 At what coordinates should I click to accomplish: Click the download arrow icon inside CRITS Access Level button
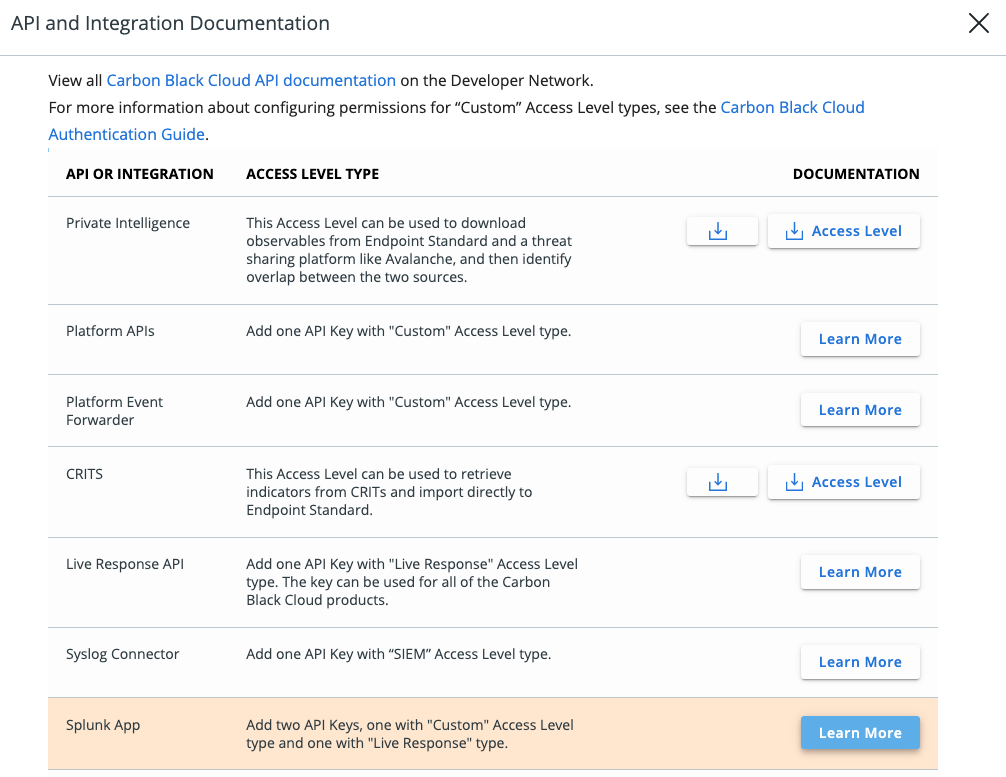(794, 482)
